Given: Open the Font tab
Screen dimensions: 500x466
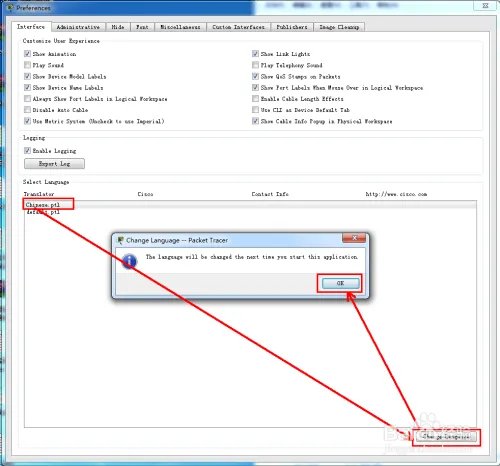Looking at the screenshot, I should [x=142, y=27].
